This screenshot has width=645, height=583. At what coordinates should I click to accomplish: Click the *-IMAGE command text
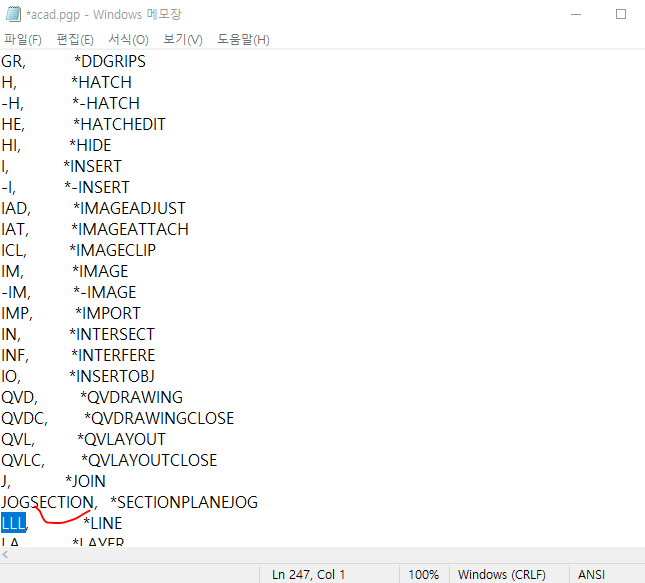pyautogui.click(x=104, y=292)
